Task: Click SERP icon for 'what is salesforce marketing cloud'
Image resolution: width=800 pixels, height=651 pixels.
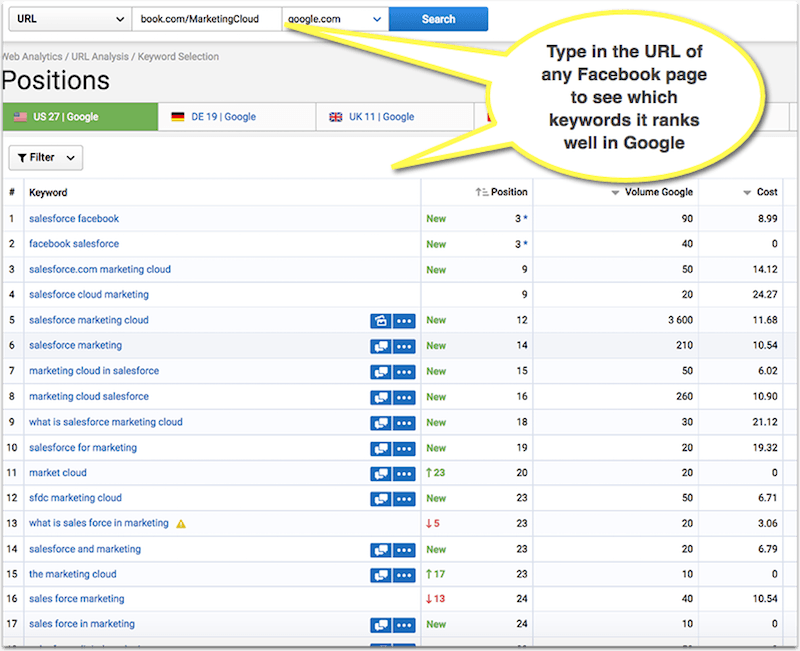Action: (381, 423)
